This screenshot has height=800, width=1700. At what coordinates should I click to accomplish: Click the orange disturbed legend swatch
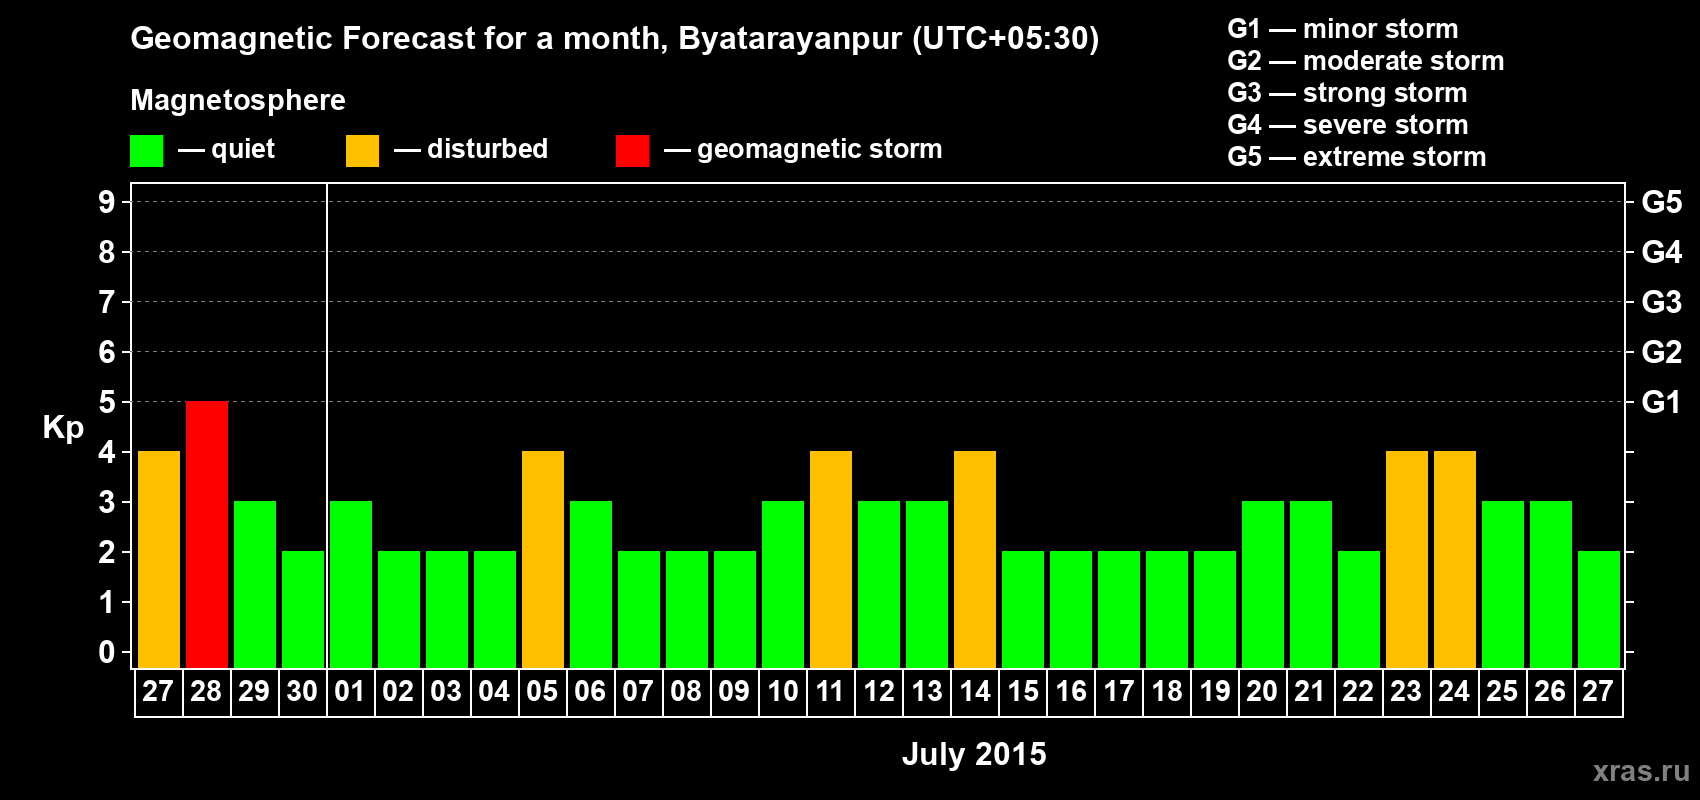(x=363, y=151)
